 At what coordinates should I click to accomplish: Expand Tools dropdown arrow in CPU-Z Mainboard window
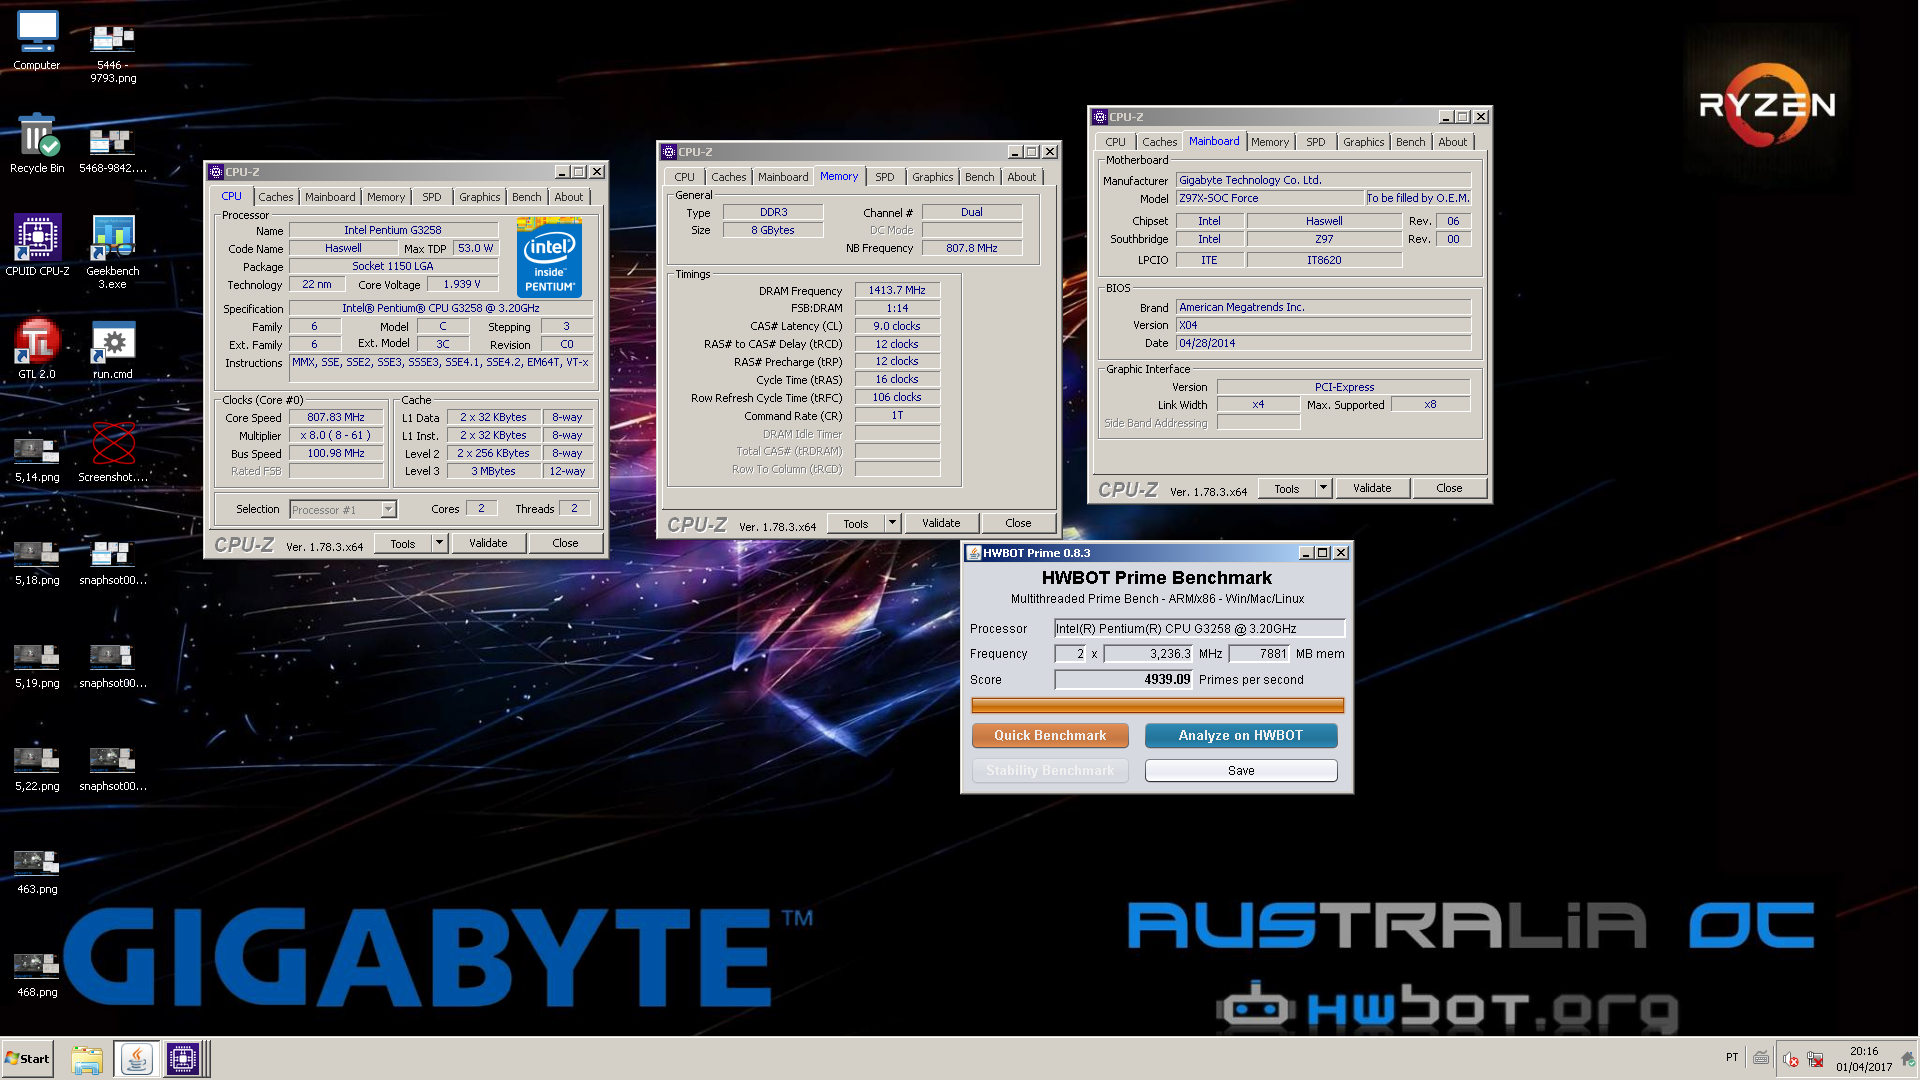(x=1323, y=488)
